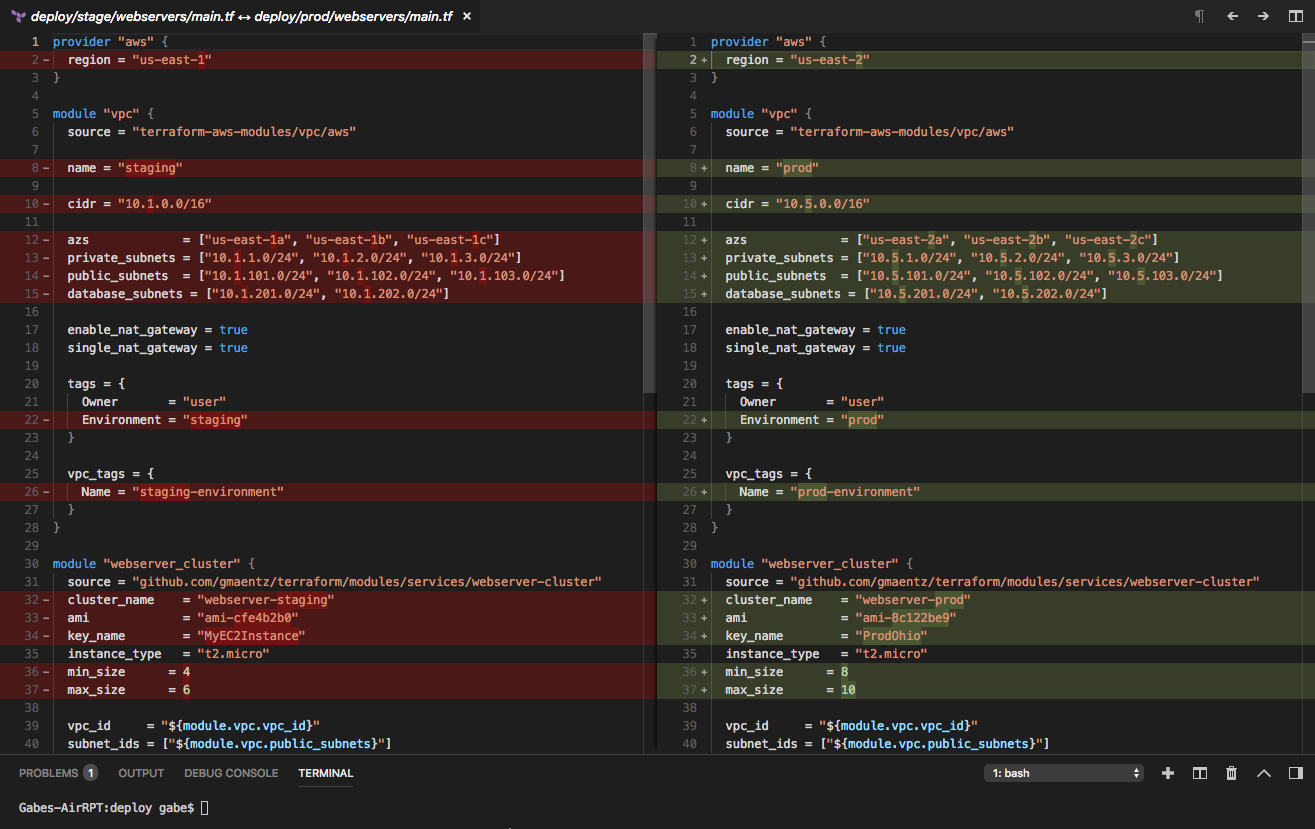Click the "us-east-1" region value
The height and width of the screenshot is (829, 1315).
[172, 60]
